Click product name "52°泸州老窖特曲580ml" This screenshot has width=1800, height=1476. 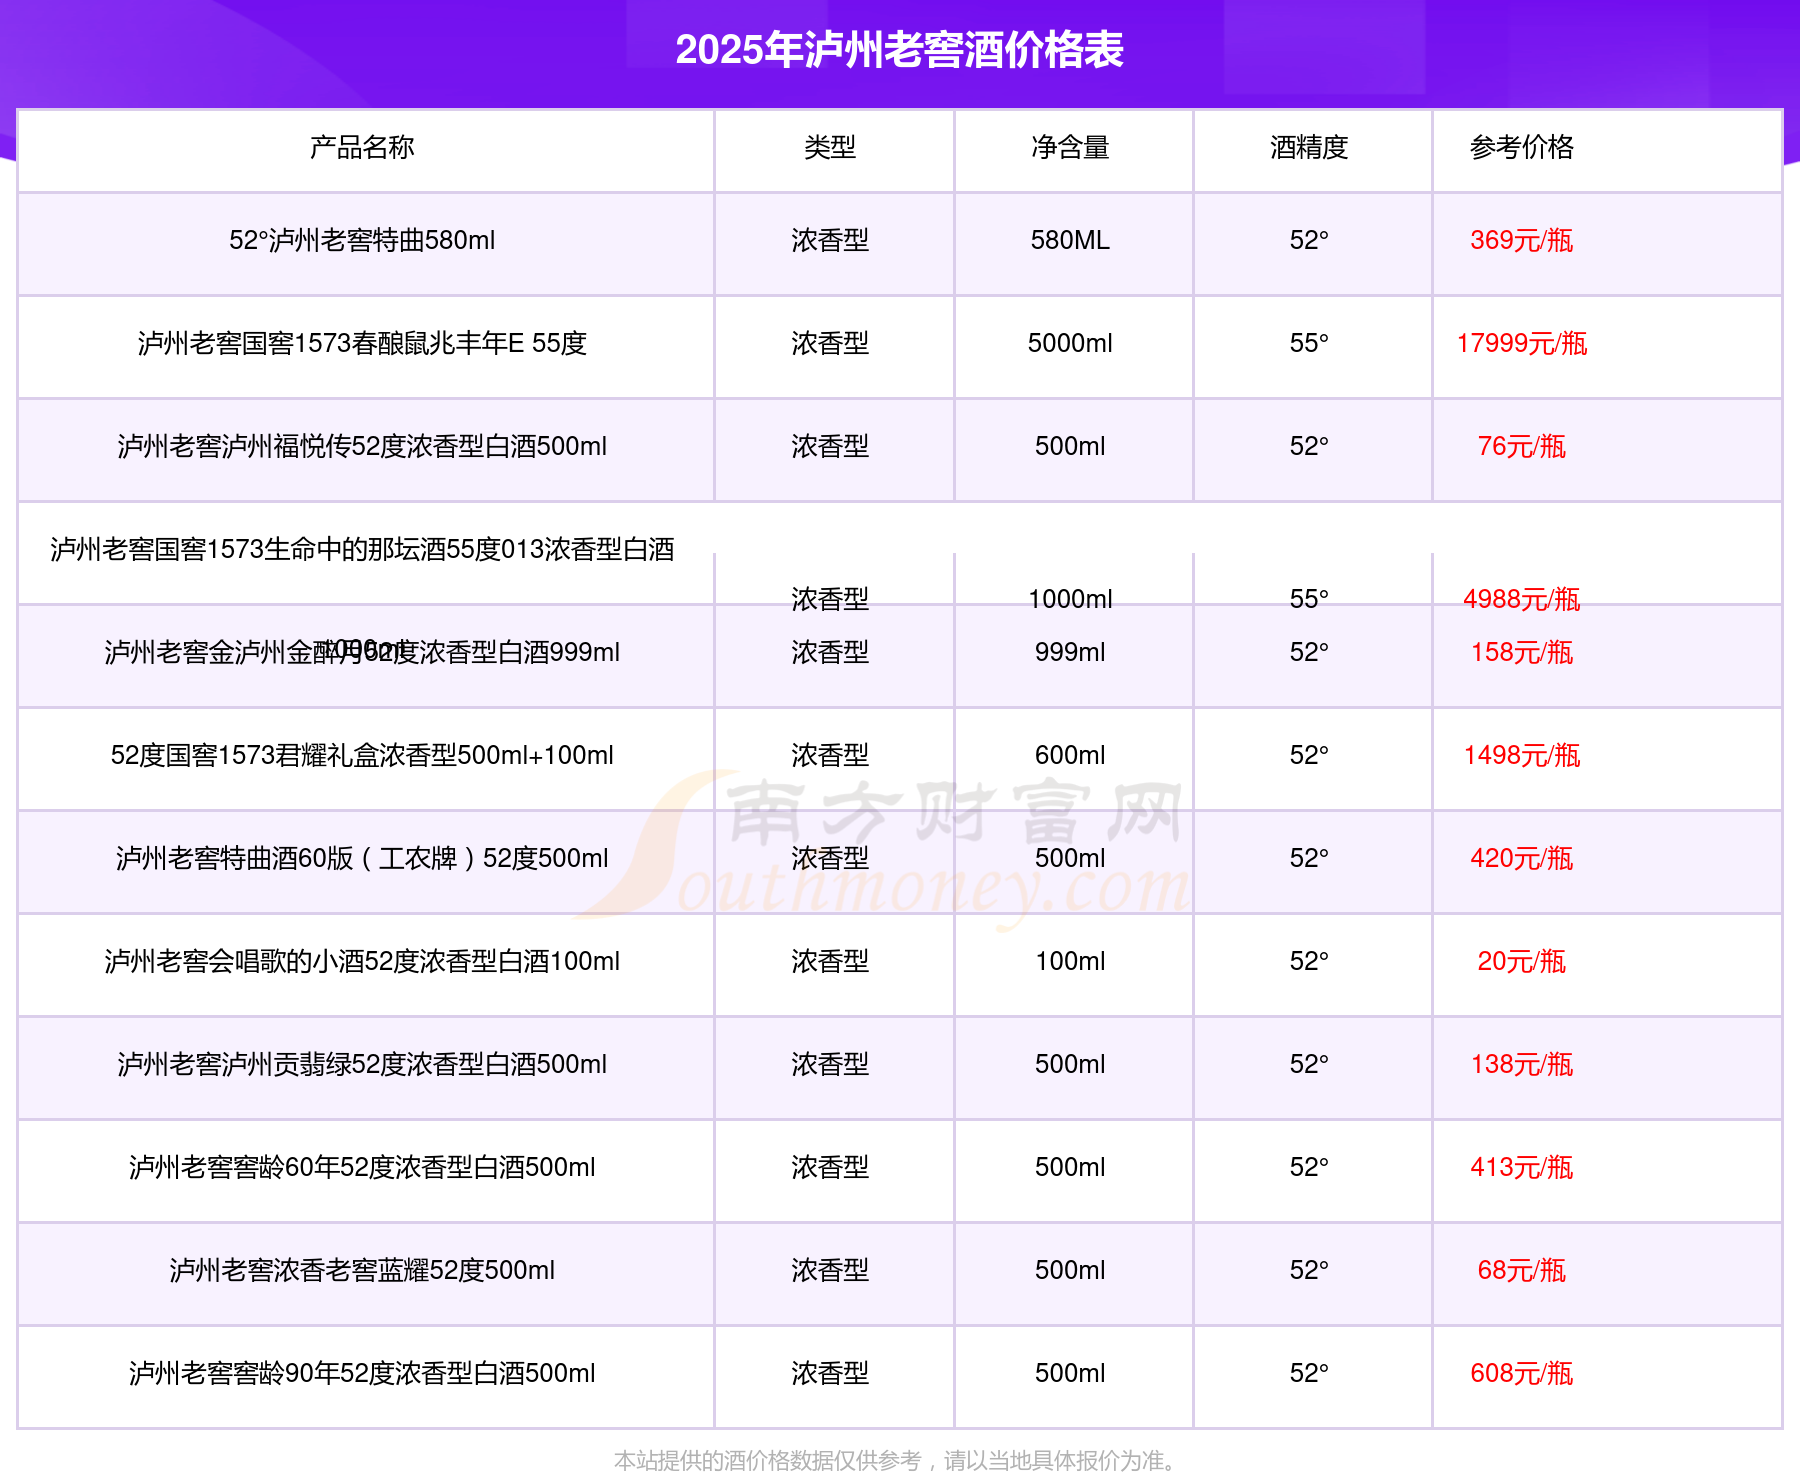pos(362,241)
